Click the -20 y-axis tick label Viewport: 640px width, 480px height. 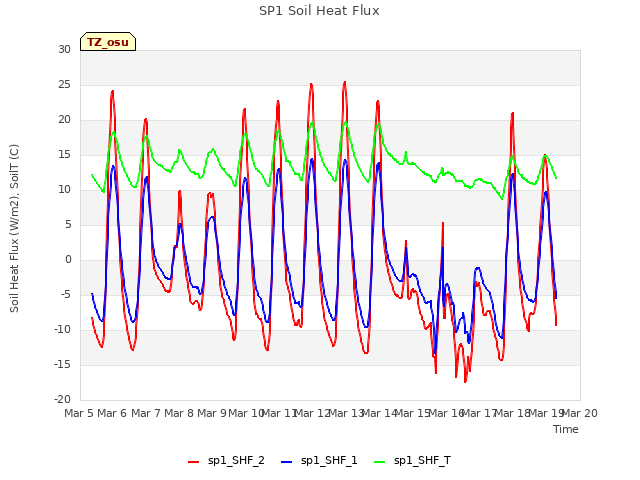[x=62, y=400]
